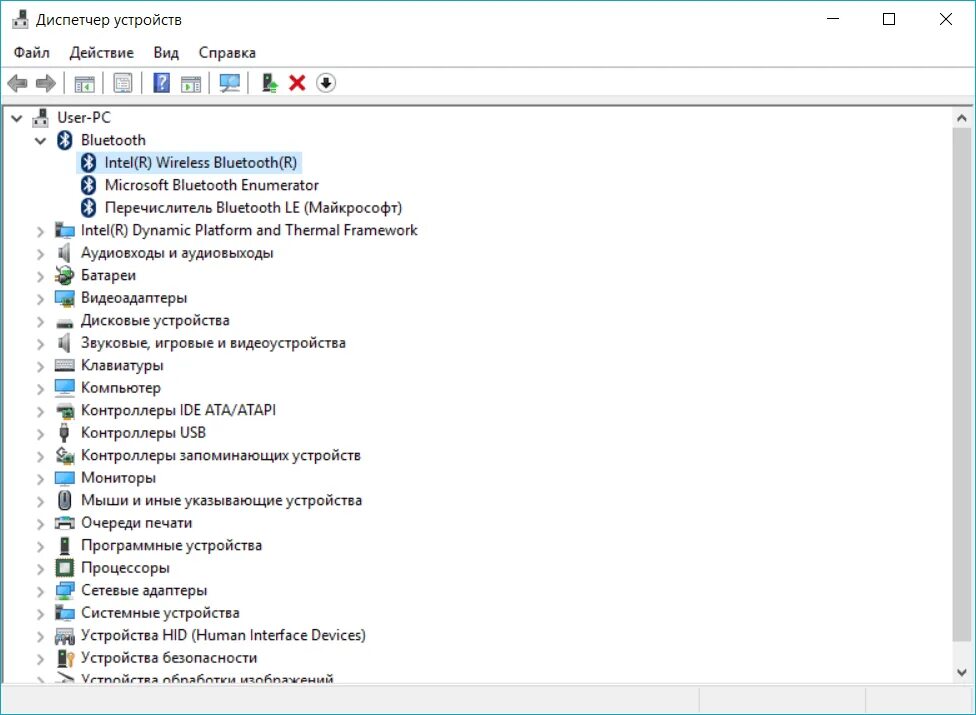
Task: Expand Контроллеры IDE ATA/ATAPI
Action: coord(40,411)
